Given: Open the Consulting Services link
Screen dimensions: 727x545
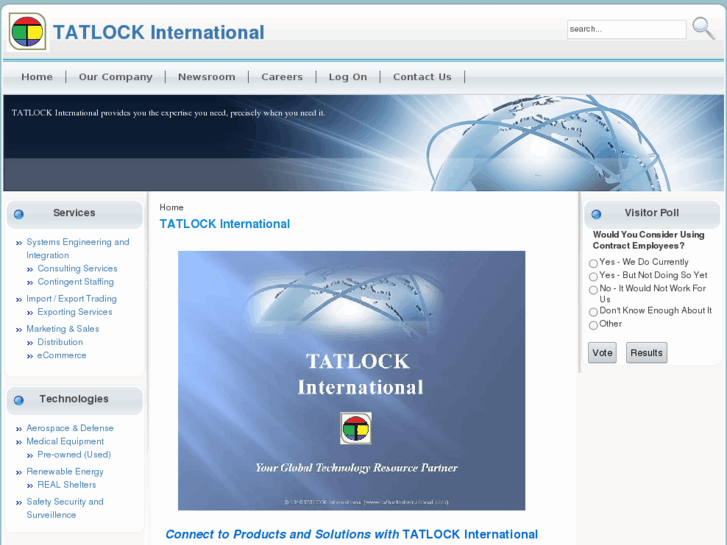Looking at the screenshot, I should pos(77,269).
